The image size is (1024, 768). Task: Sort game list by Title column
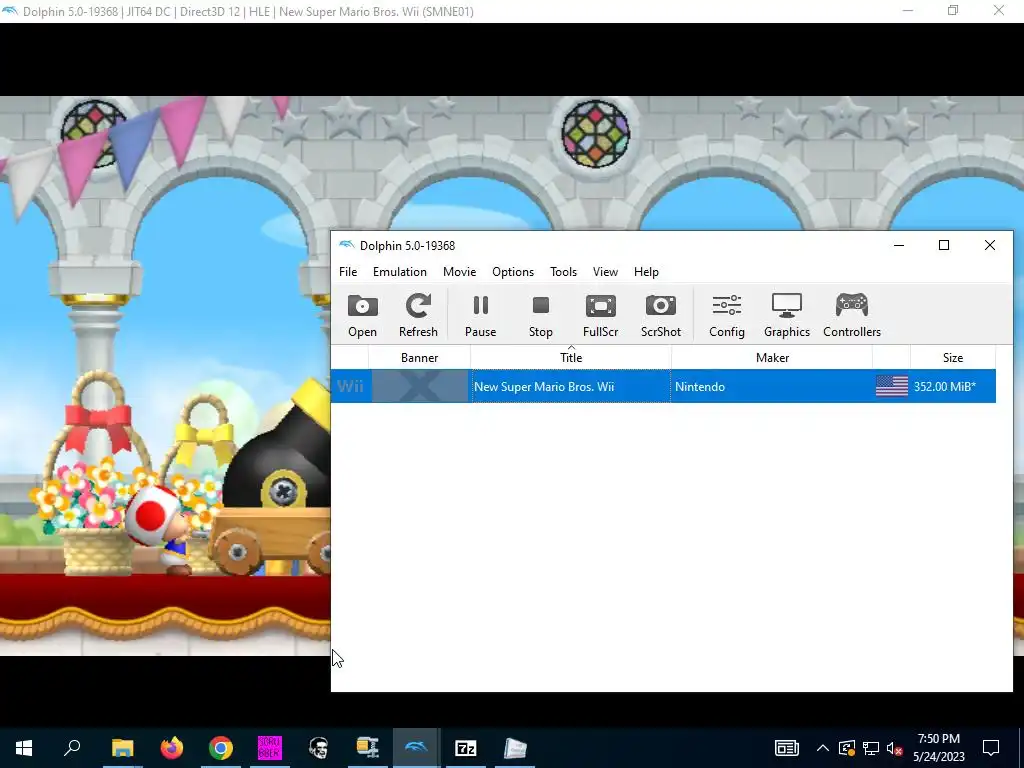tap(571, 357)
